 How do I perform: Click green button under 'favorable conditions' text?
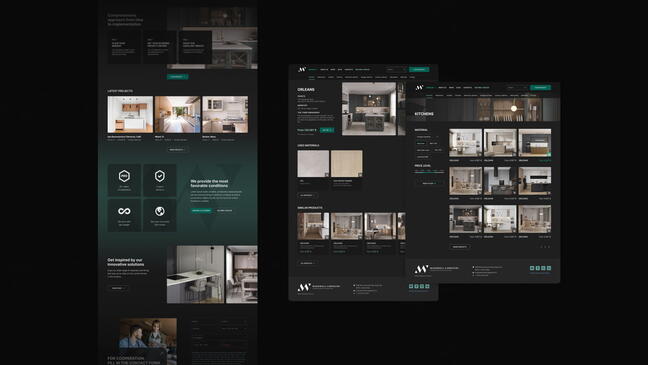(201, 210)
